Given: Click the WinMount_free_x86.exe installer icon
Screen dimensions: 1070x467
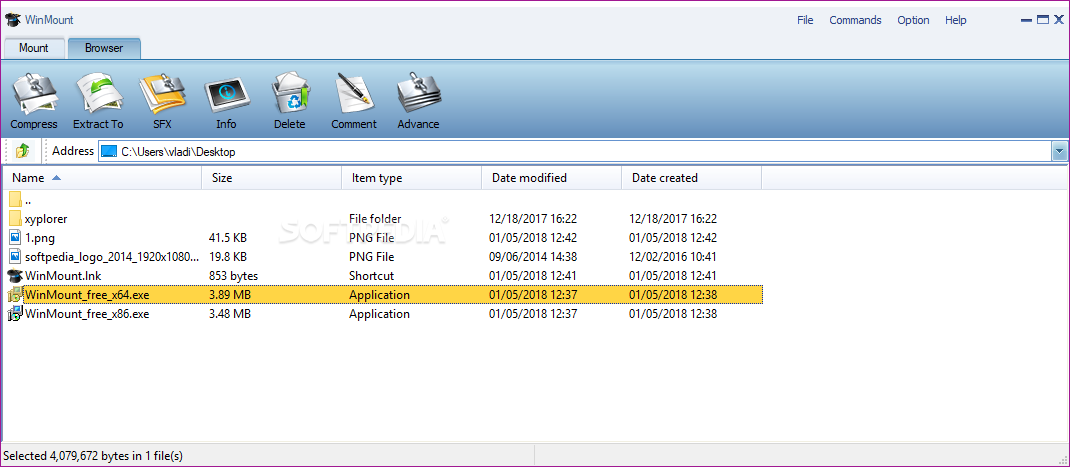Looking at the screenshot, I should pos(15,314).
